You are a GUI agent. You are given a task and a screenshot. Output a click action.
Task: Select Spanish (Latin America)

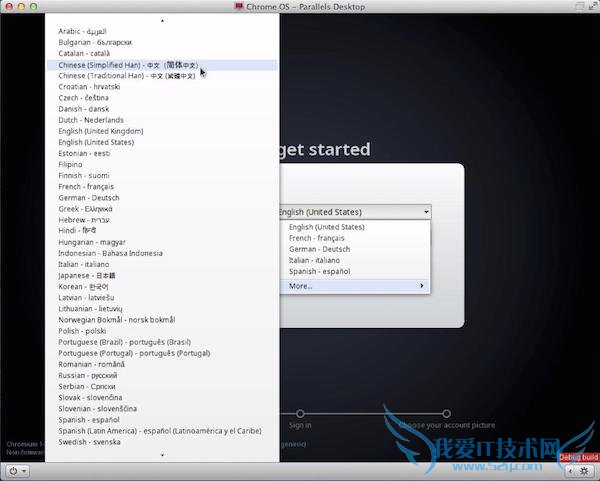[161, 431]
